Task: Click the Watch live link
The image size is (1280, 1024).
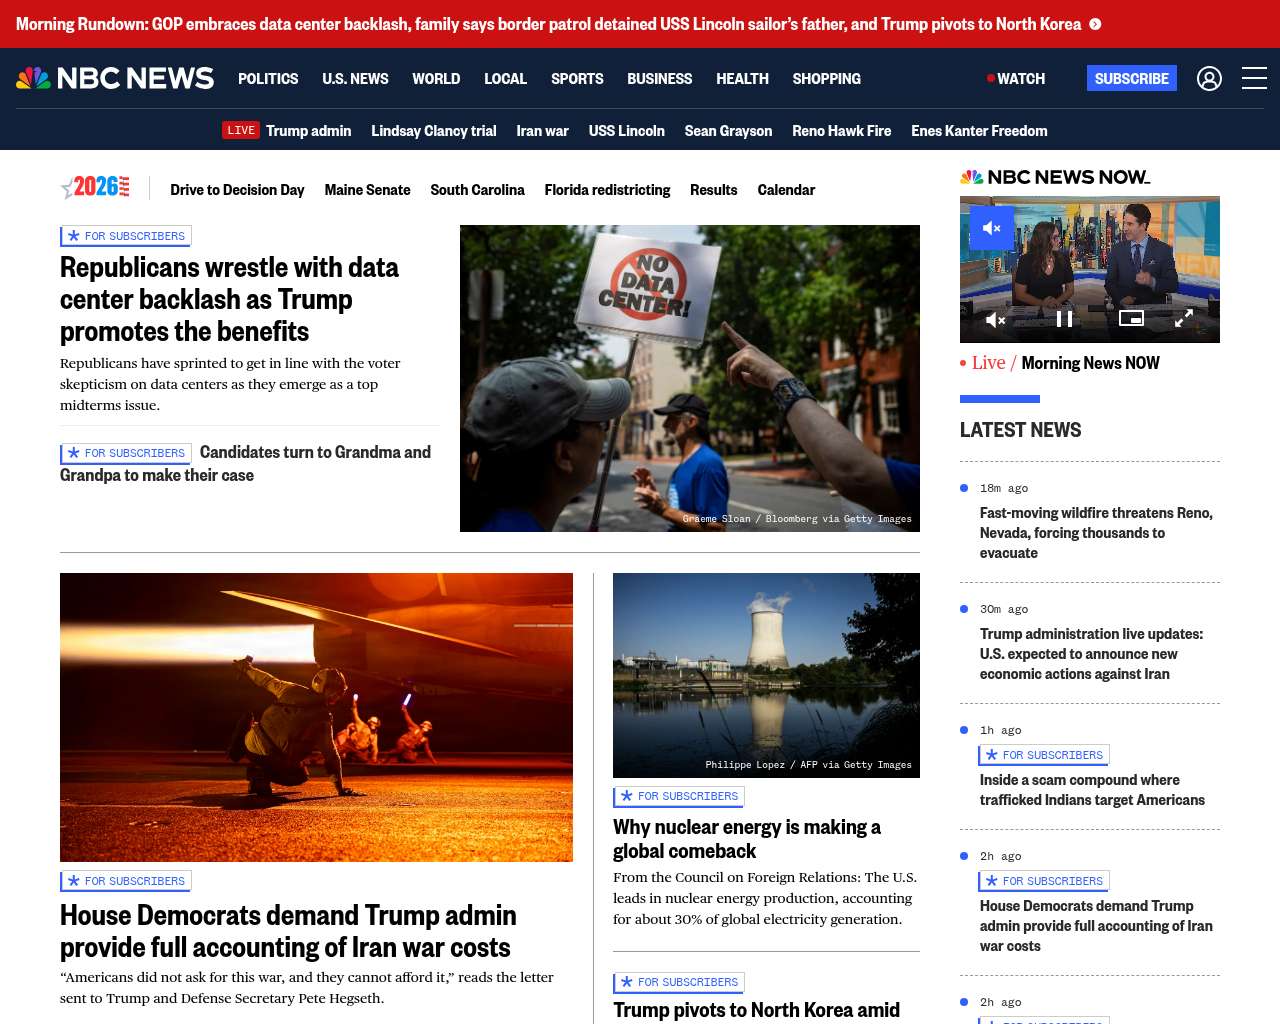Action: point(1016,78)
